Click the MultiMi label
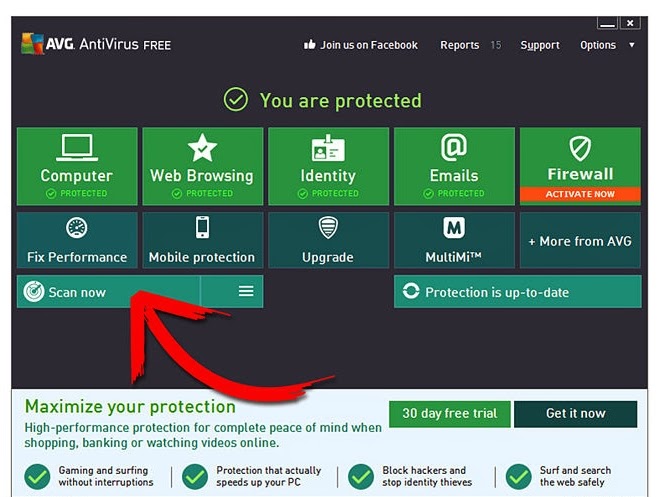665x497 pixels. (453, 257)
